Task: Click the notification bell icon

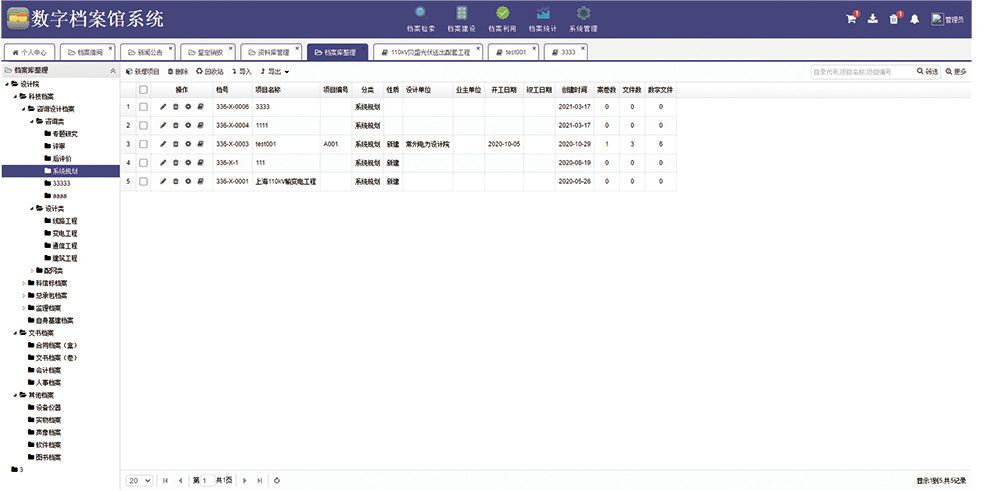Action: (914, 19)
